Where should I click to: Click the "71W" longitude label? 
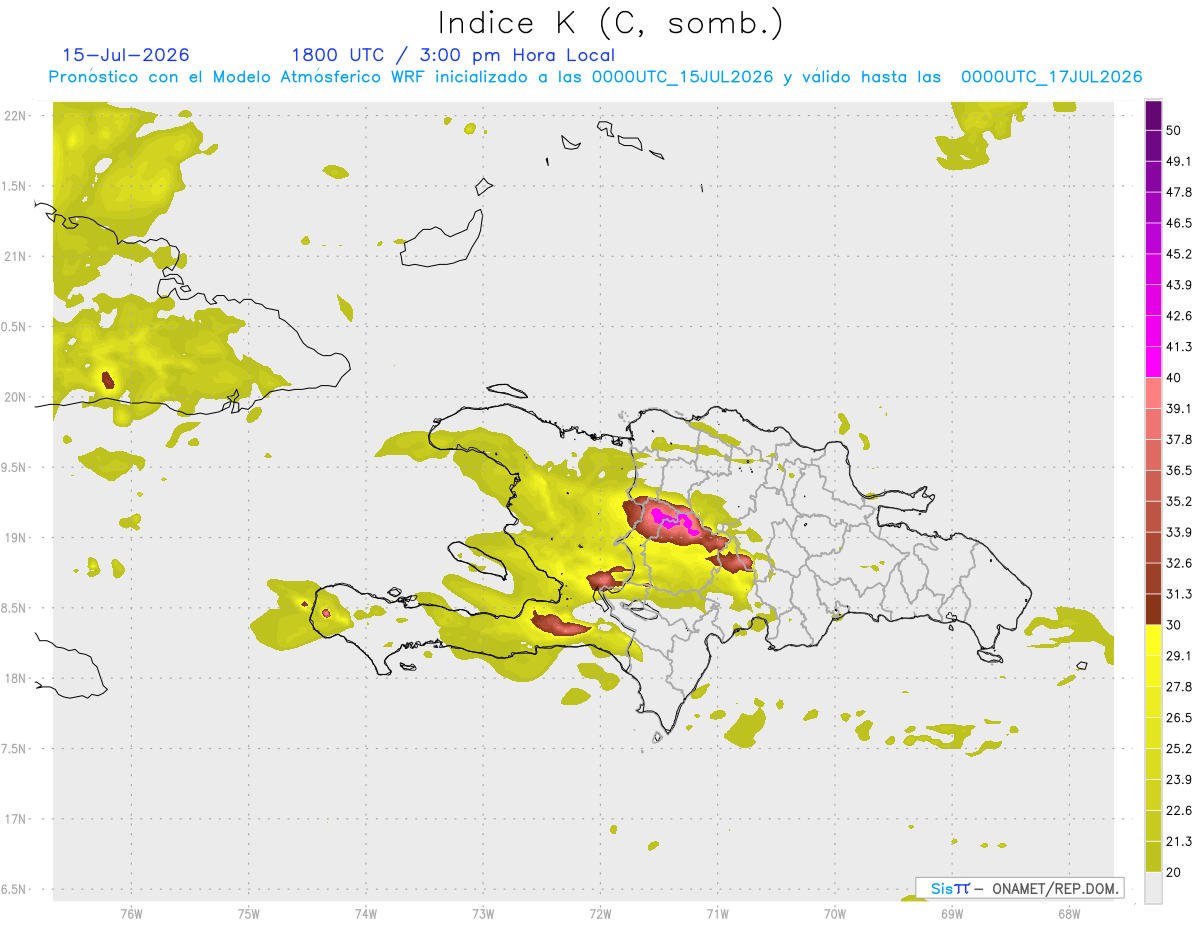(717, 913)
